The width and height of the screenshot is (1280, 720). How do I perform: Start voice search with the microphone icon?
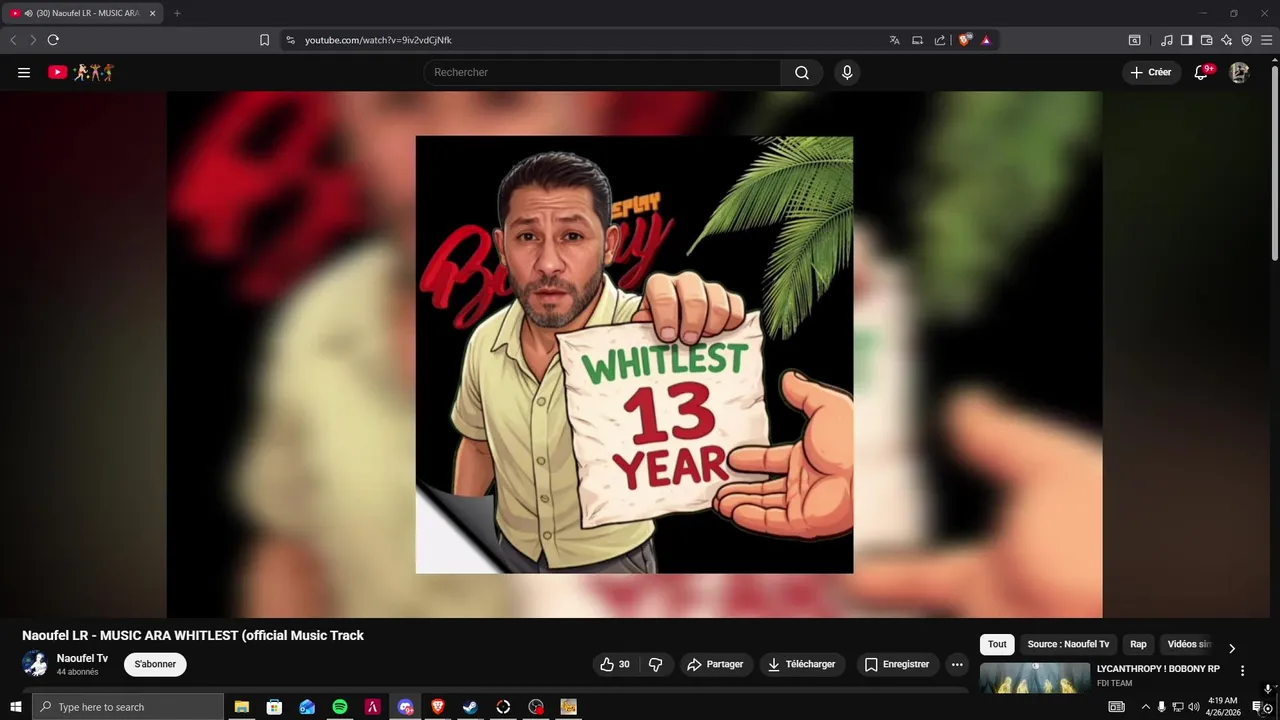(847, 72)
